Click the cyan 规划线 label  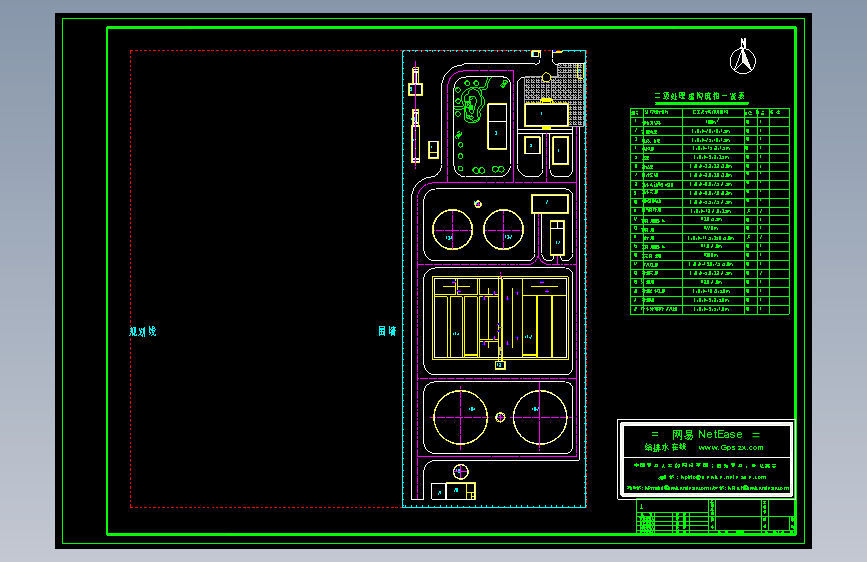pyautogui.click(x=143, y=331)
